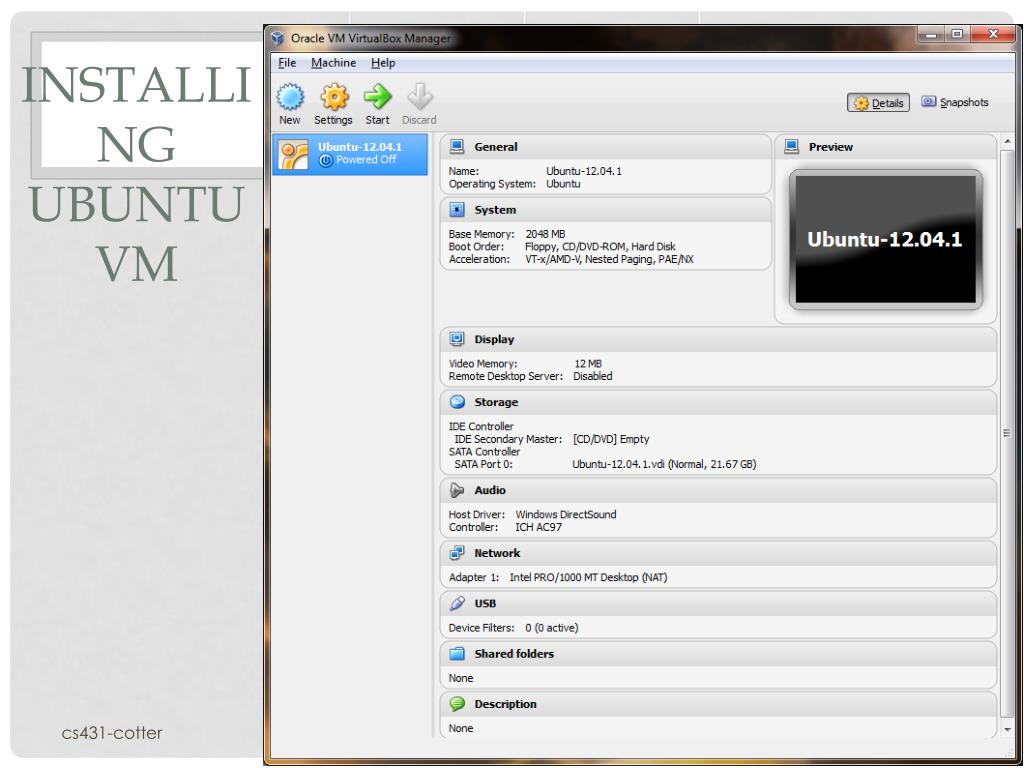Open the Description header link

coord(505,704)
